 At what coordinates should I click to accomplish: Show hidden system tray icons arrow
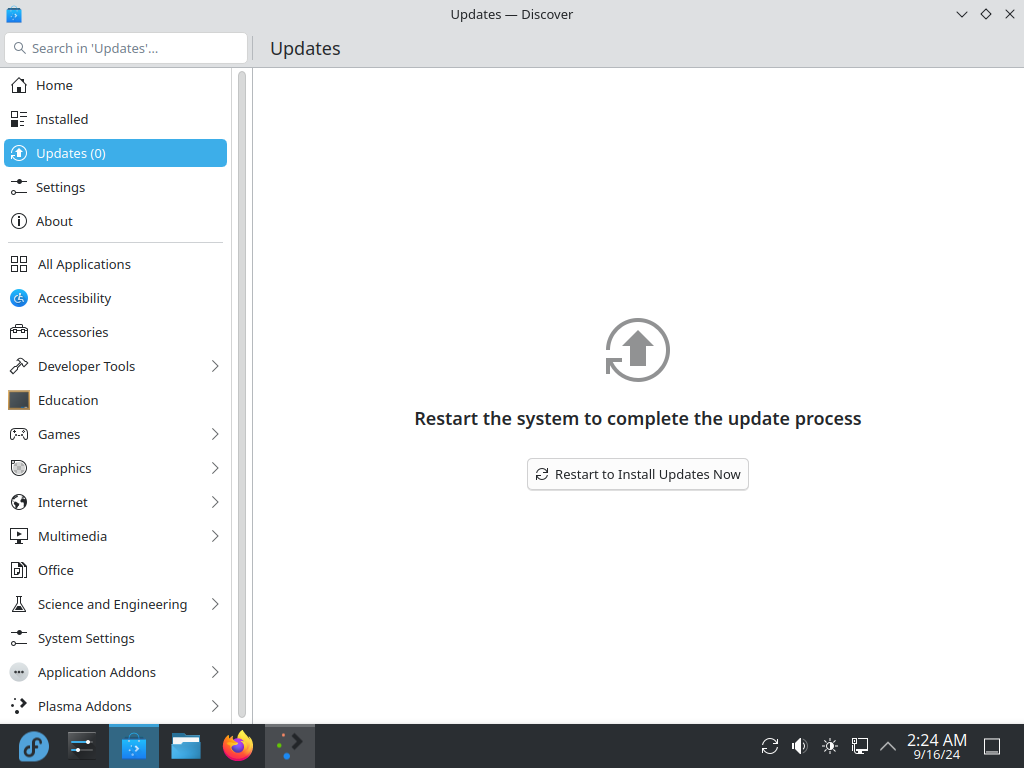tap(888, 746)
